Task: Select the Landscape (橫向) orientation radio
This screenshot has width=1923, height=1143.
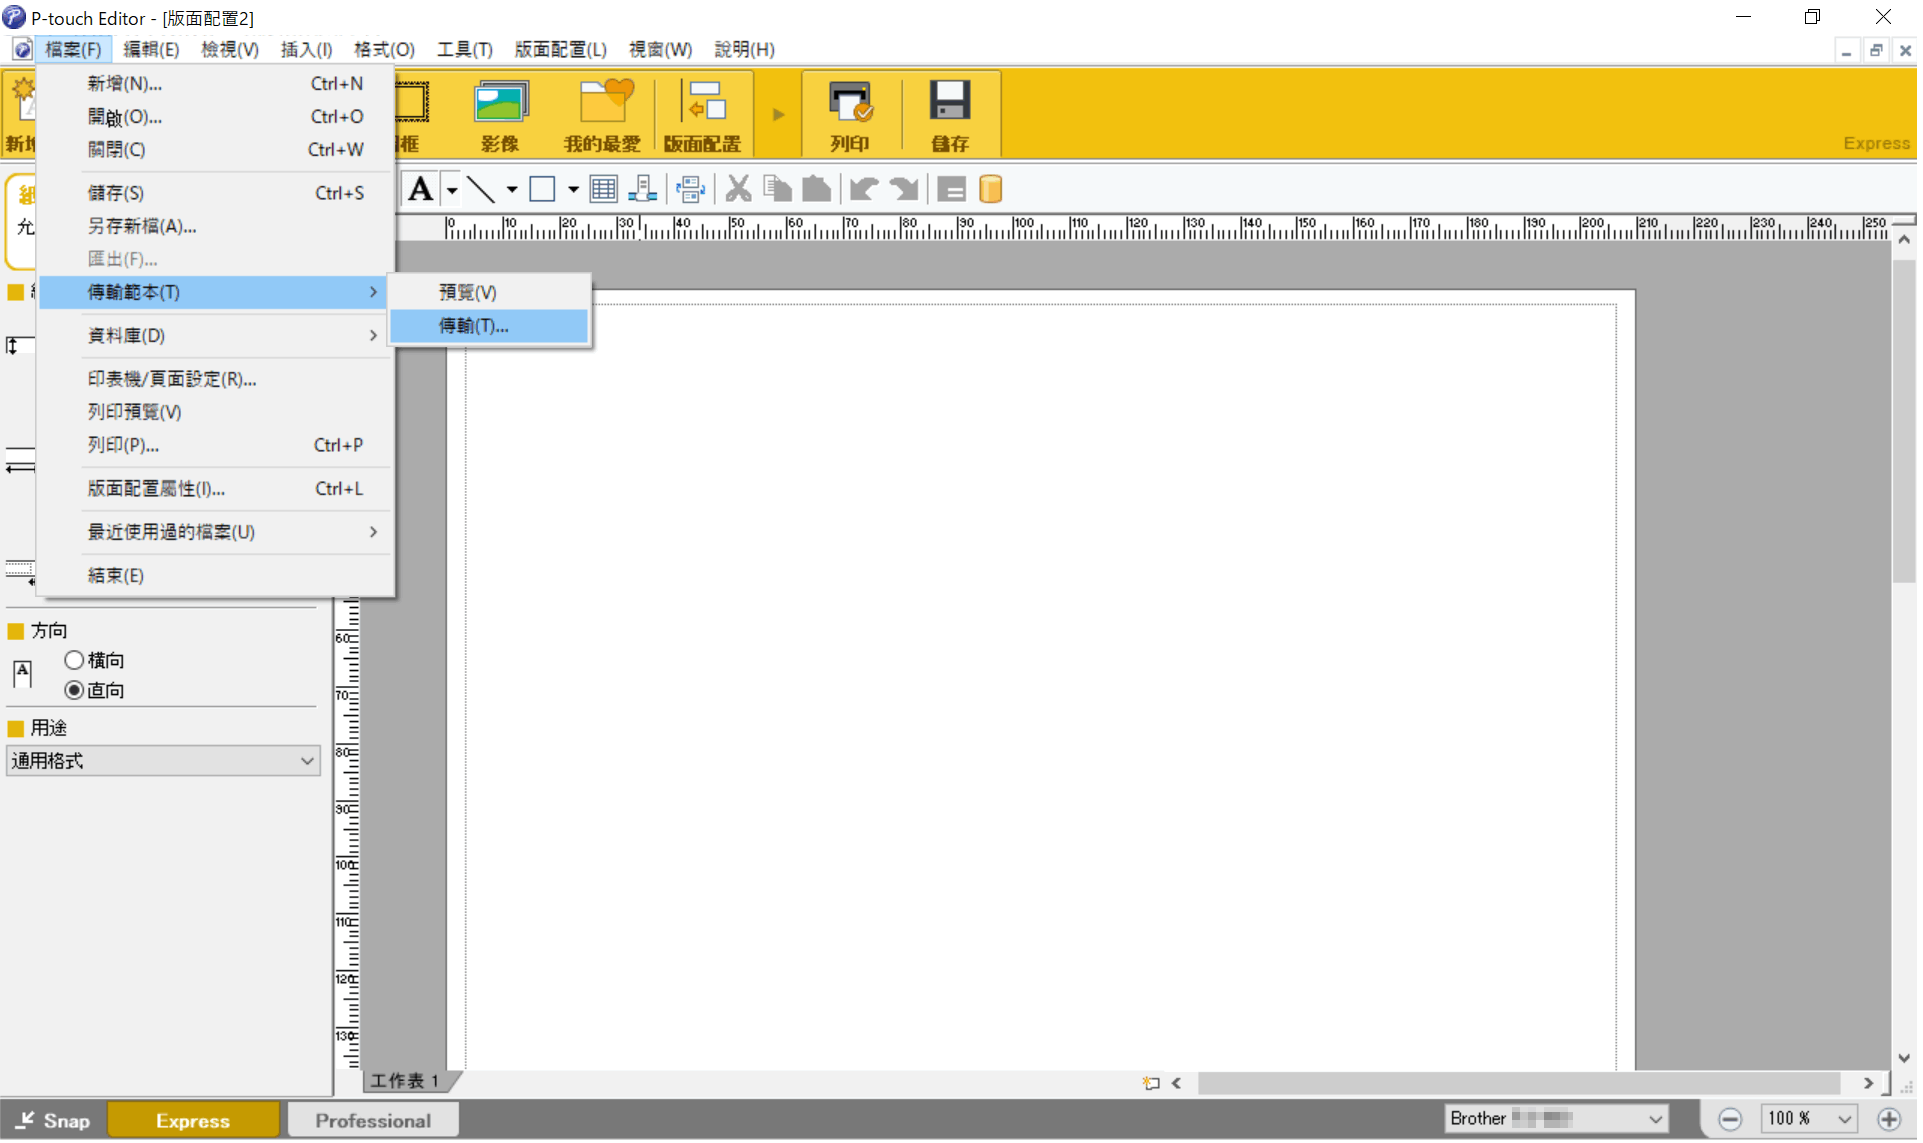Action: pos(74,661)
